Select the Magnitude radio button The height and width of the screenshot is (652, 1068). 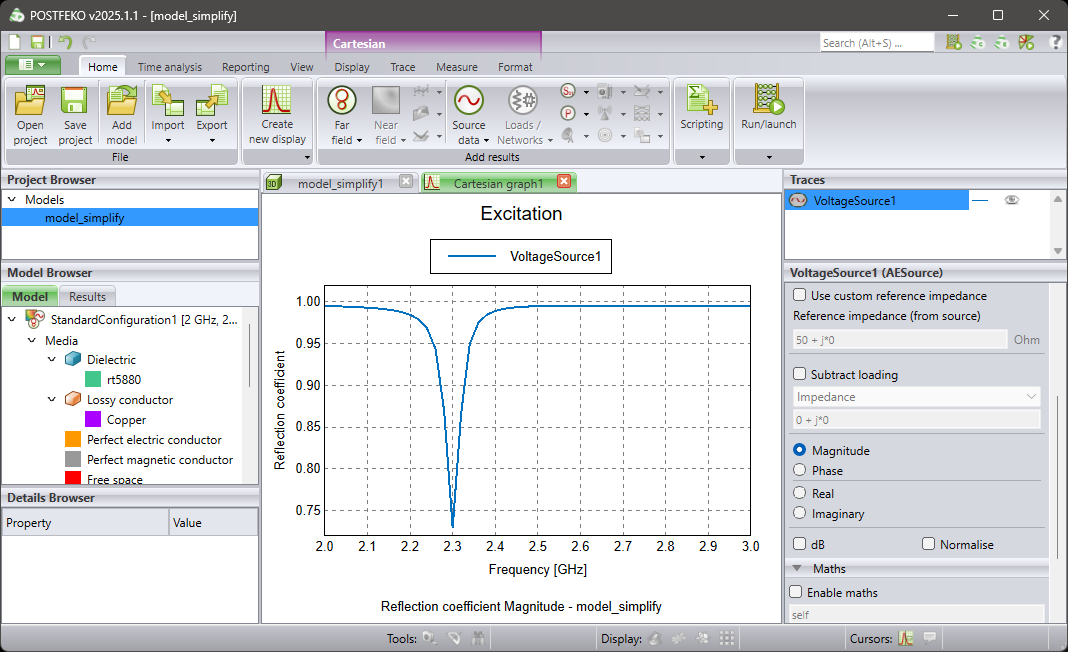(x=800, y=450)
